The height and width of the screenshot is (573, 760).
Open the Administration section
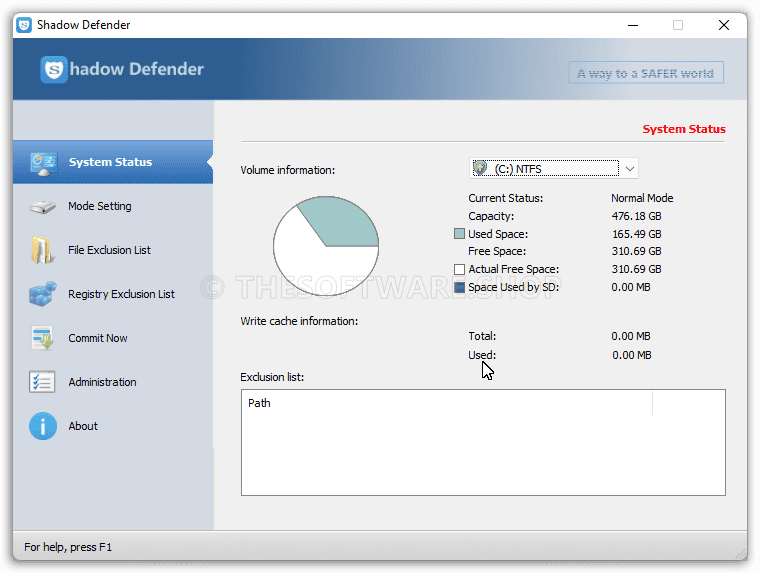pos(113,382)
